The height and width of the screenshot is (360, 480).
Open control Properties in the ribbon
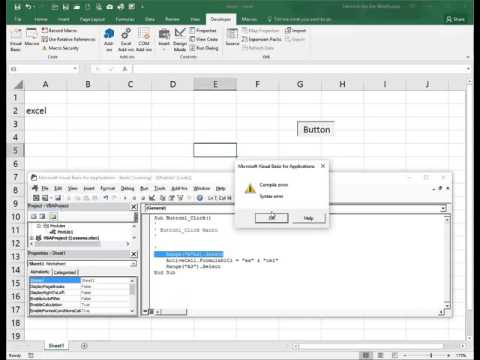point(203,30)
